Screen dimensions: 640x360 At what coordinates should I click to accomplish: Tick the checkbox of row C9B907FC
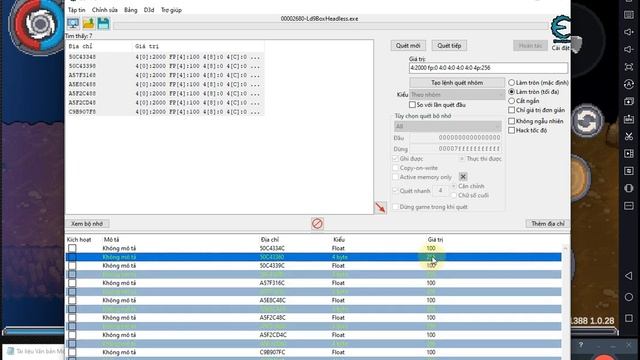(72, 352)
